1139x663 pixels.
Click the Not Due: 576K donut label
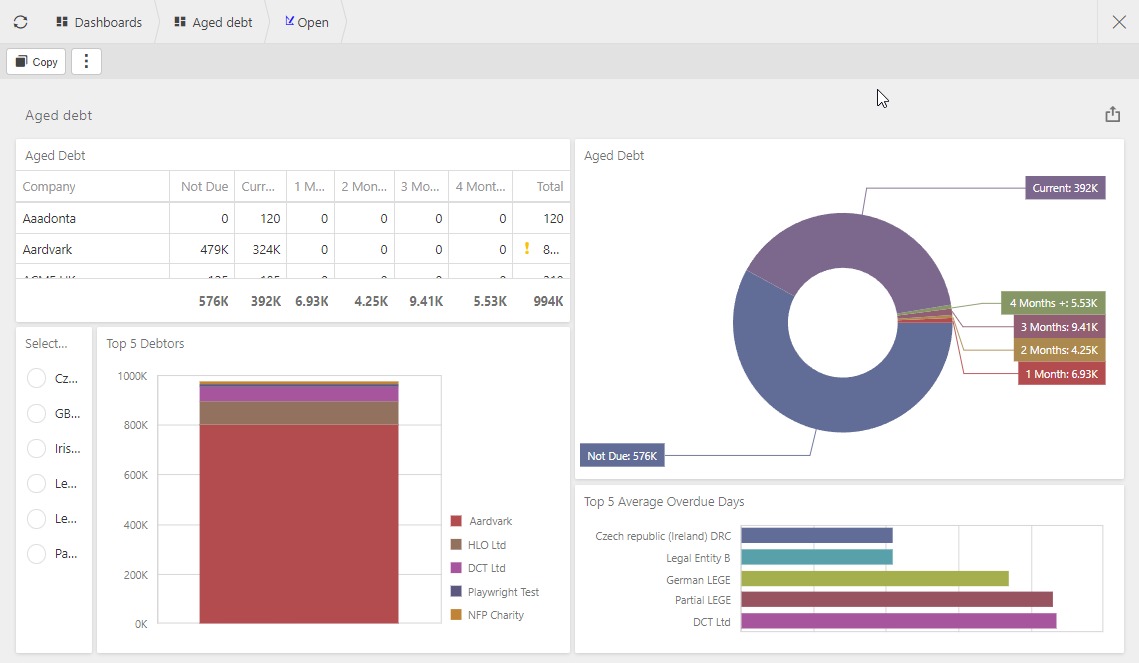click(x=622, y=455)
